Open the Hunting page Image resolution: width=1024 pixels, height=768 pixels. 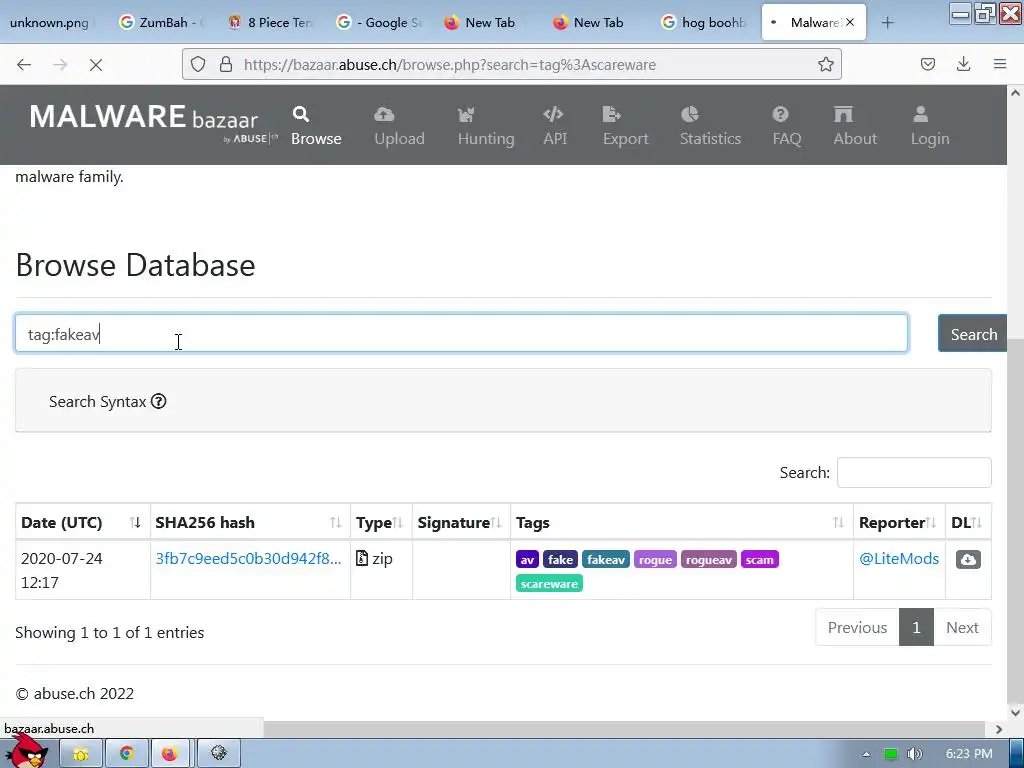(x=486, y=126)
